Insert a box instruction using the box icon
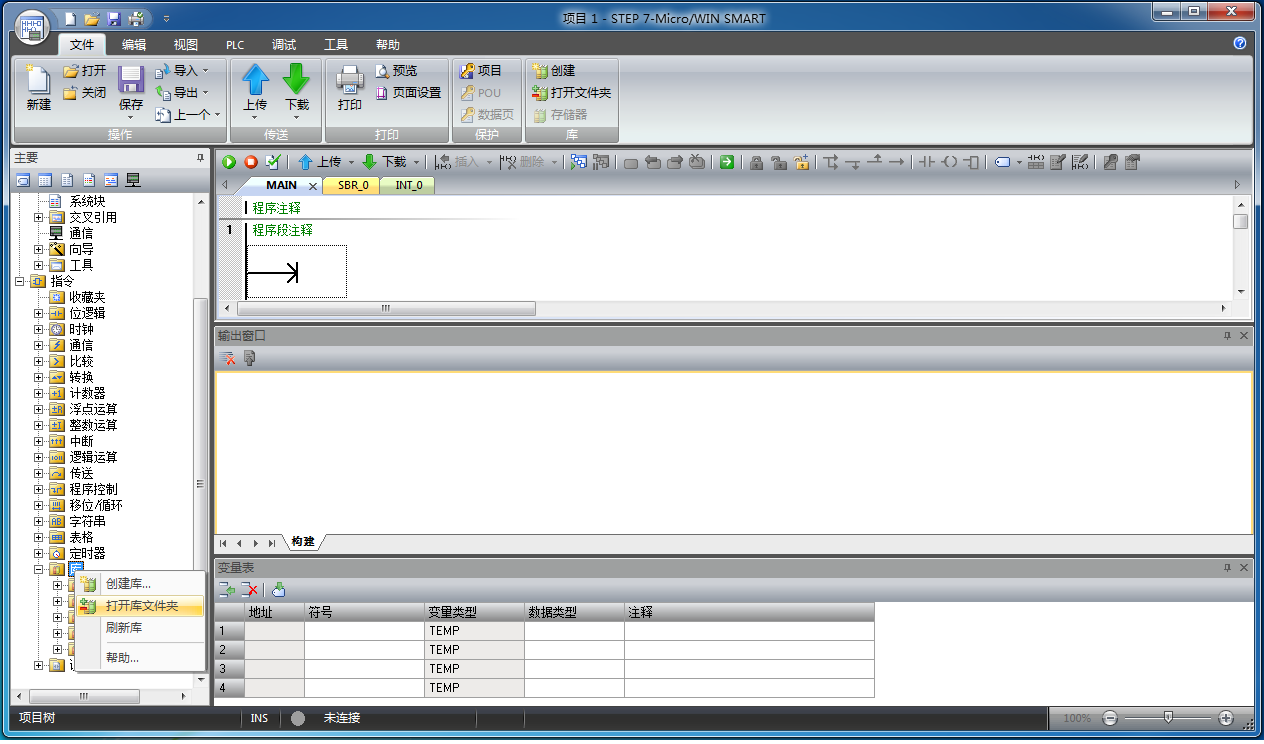The image size is (1264, 744). (970, 162)
